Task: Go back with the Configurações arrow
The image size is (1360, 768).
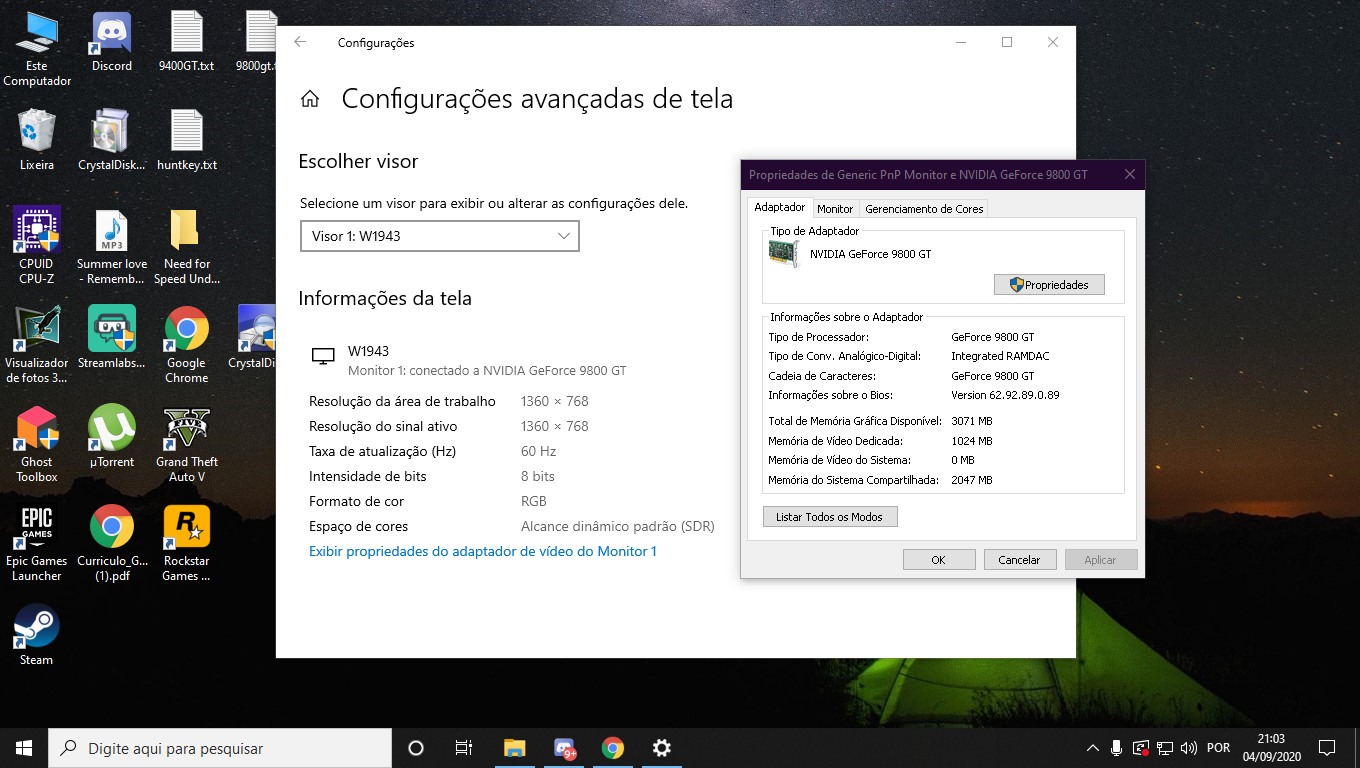Action: click(x=300, y=42)
